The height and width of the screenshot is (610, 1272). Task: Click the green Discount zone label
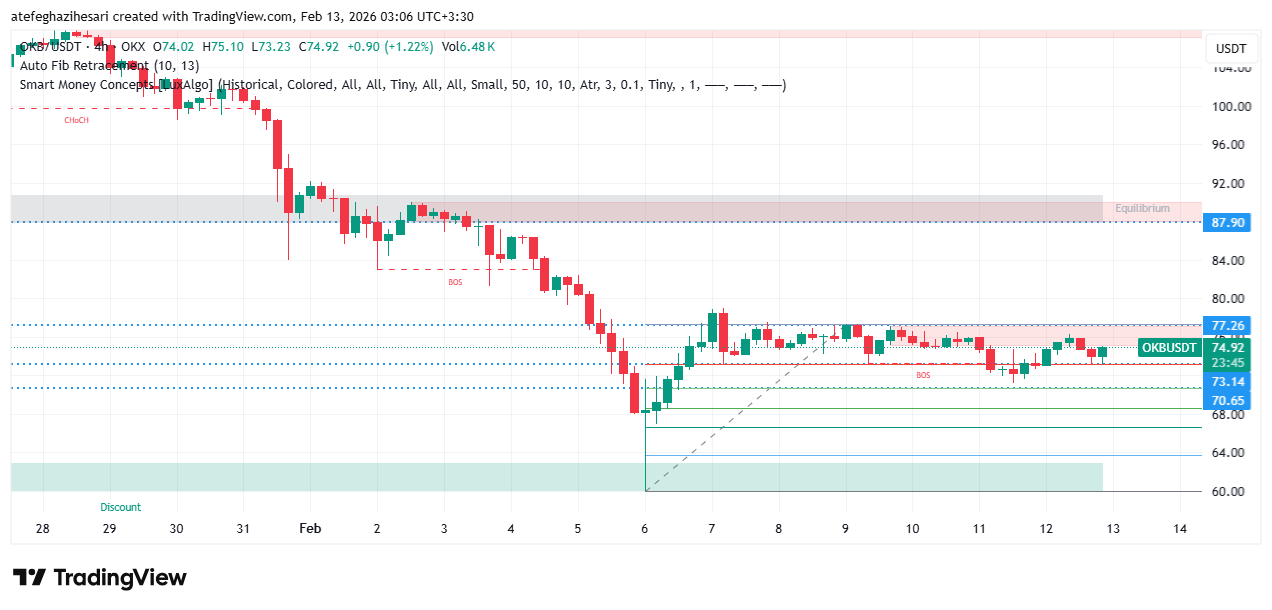pos(120,507)
